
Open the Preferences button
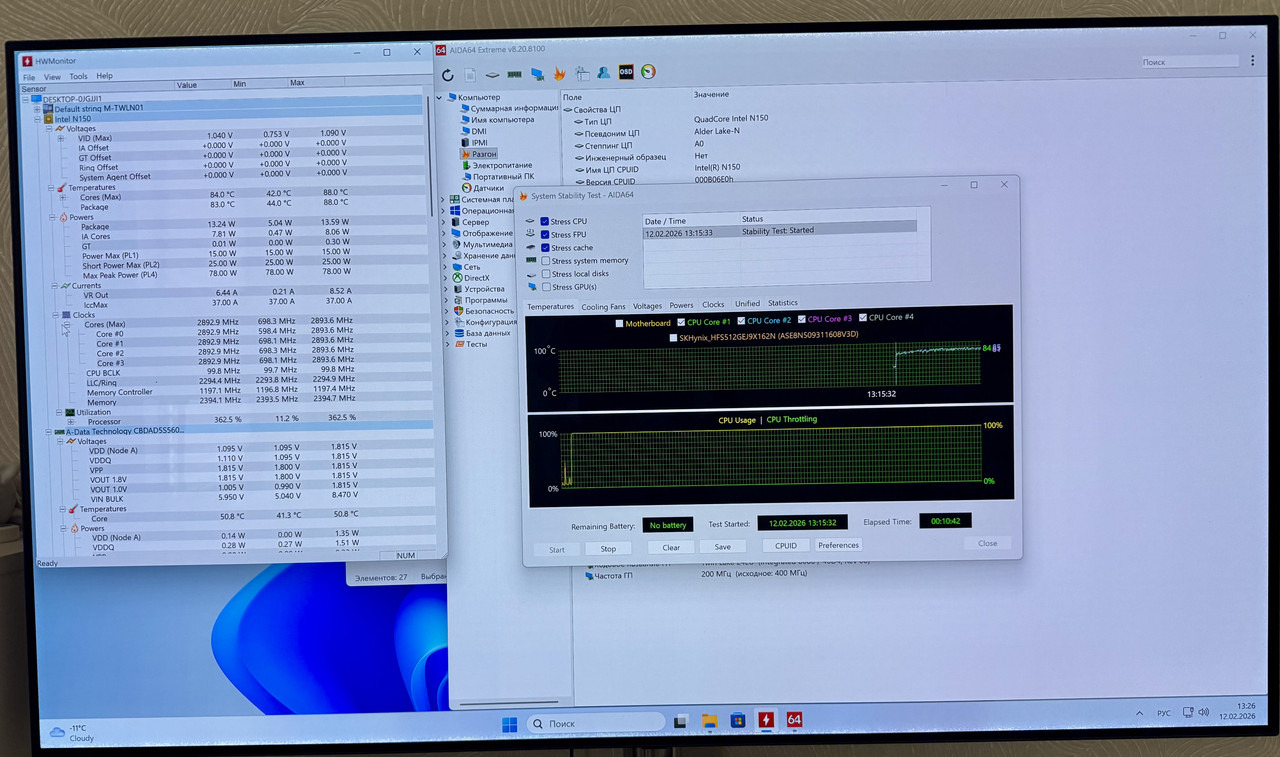click(x=838, y=545)
